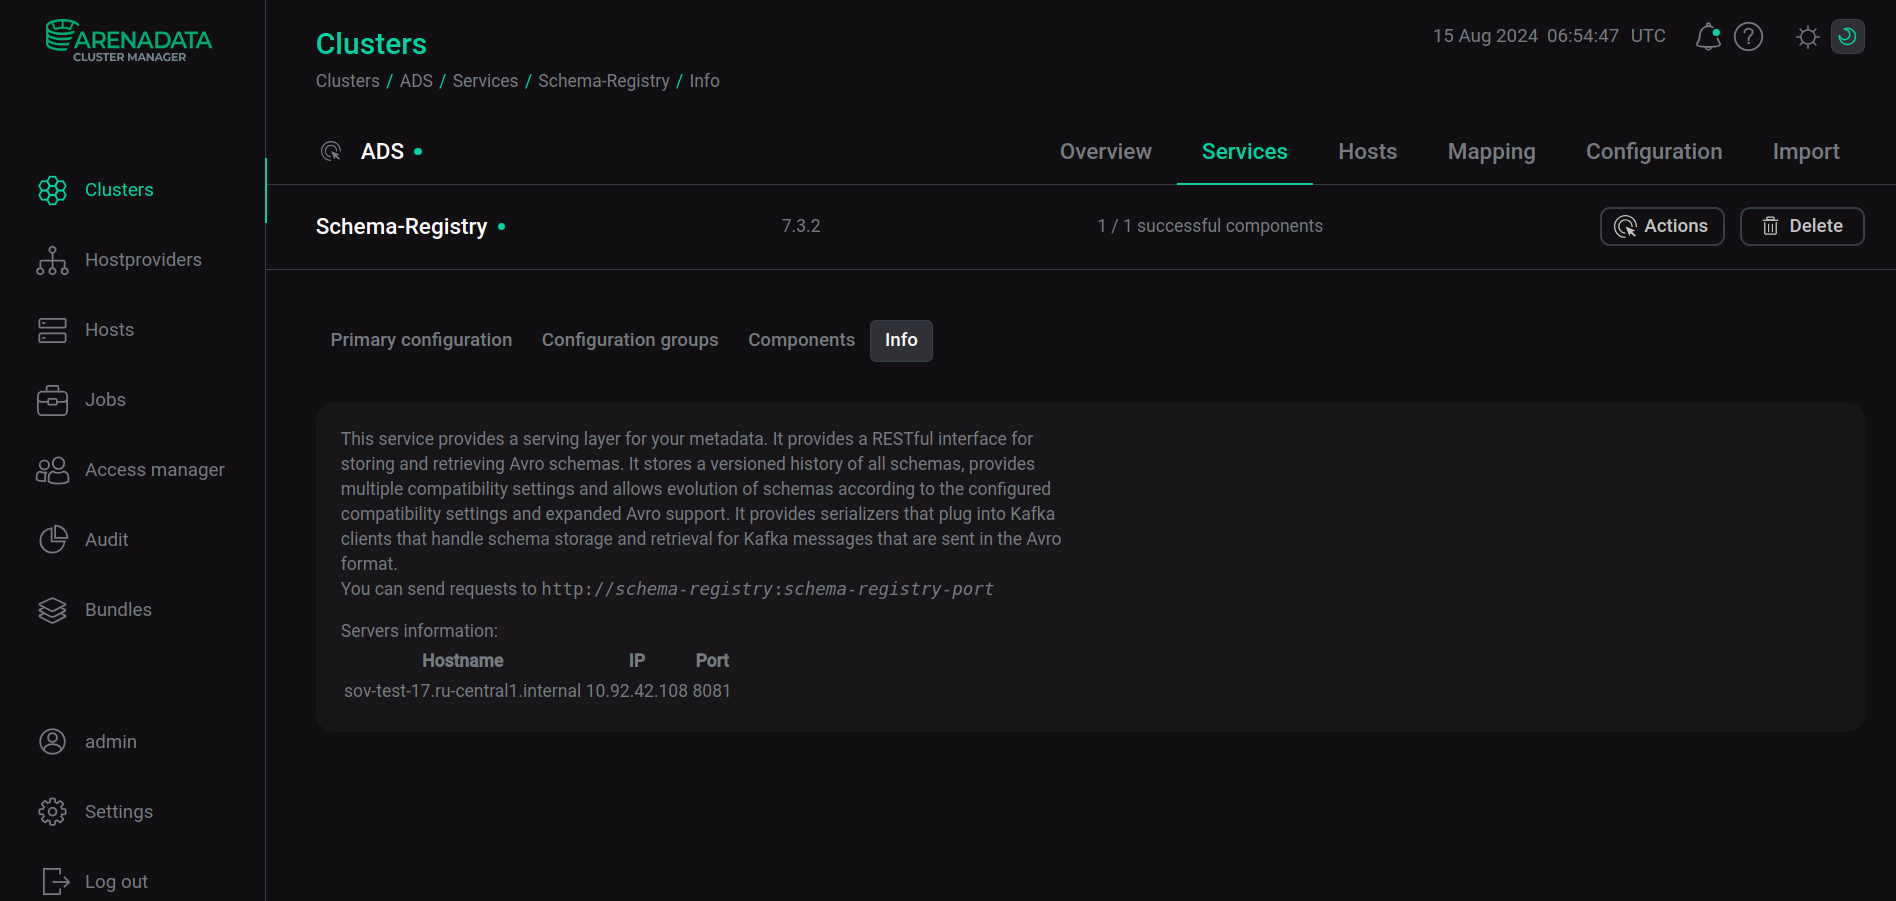Image resolution: width=1896 pixels, height=901 pixels.
Task: Switch to light theme sun icon
Action: (1807, 37)
